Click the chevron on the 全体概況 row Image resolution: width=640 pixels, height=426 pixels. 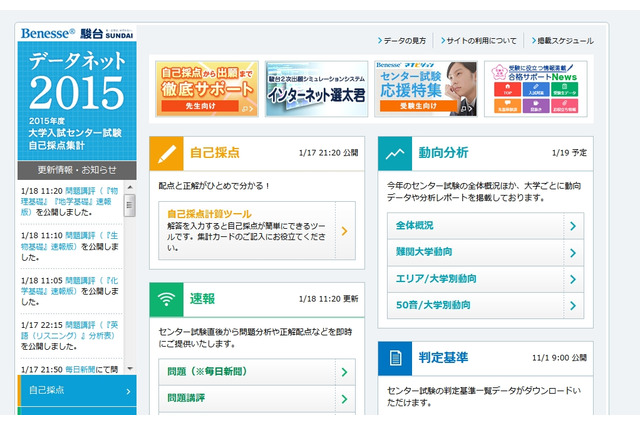pyautogui.click(x=573, y=226)
